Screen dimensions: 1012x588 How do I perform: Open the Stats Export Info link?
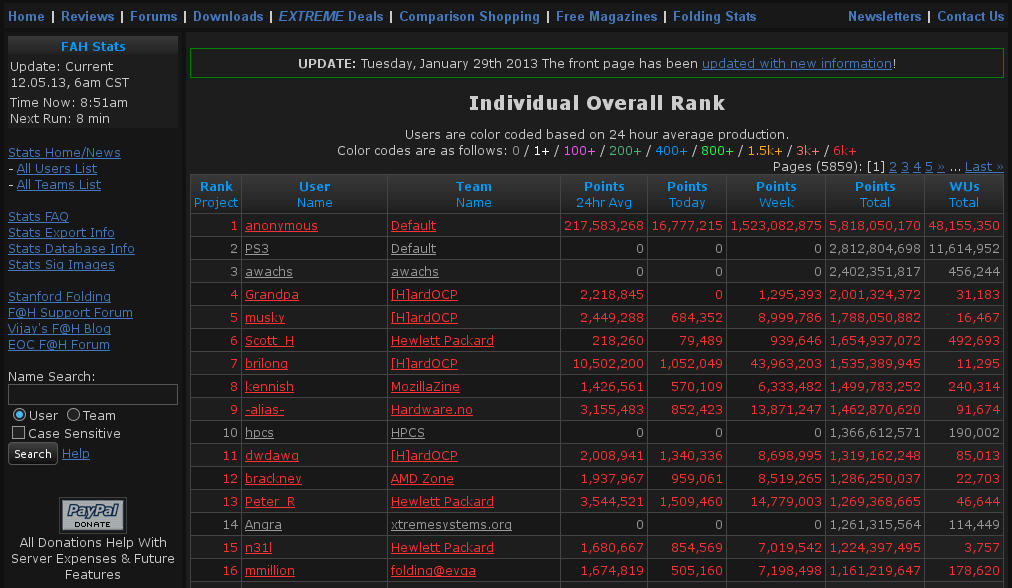(x=61, y=232)
